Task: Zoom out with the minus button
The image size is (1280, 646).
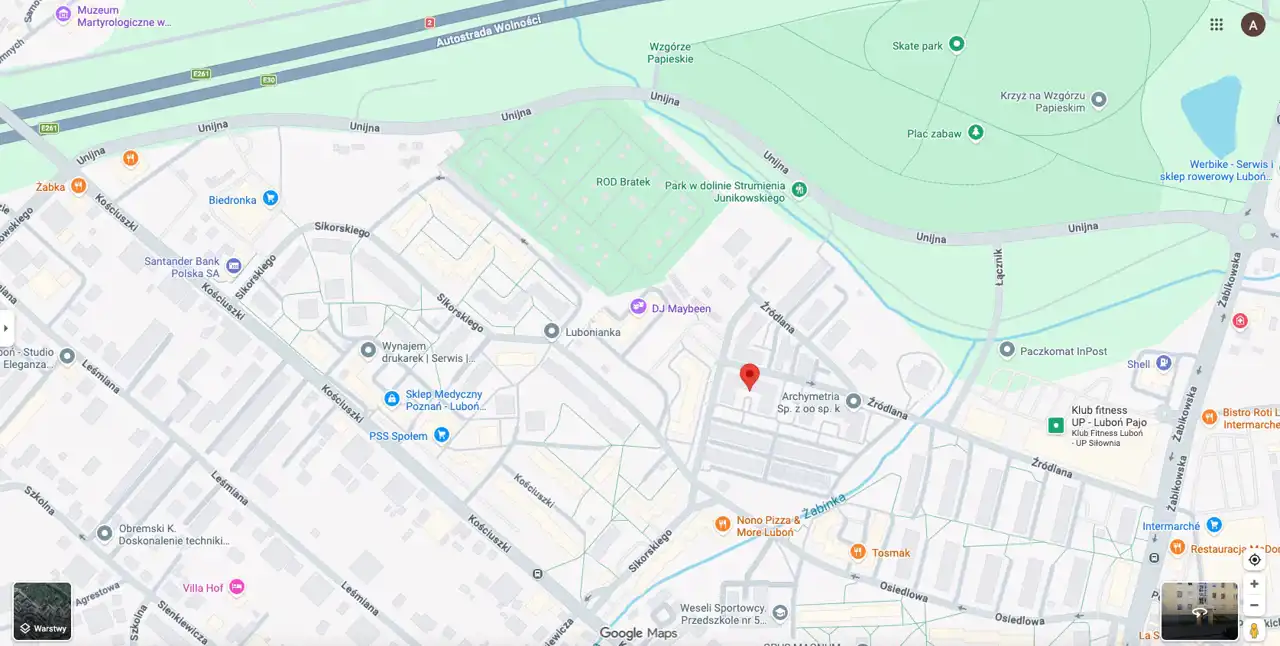Action: [x=1254, y=605]
